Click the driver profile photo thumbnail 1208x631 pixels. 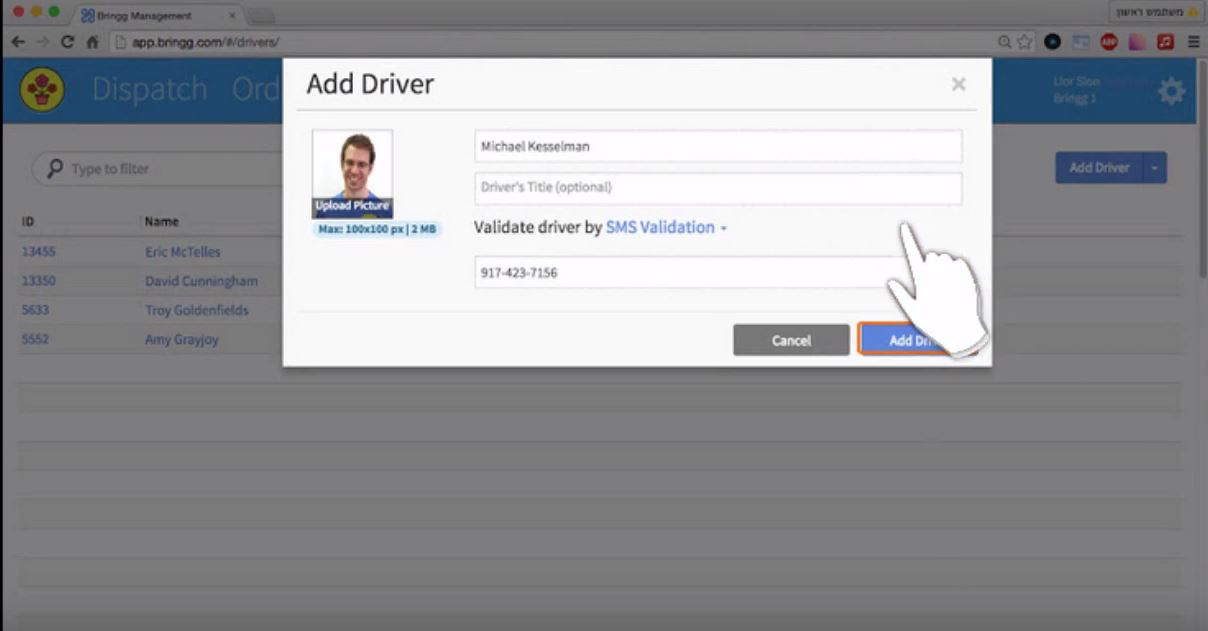(352, 174)
